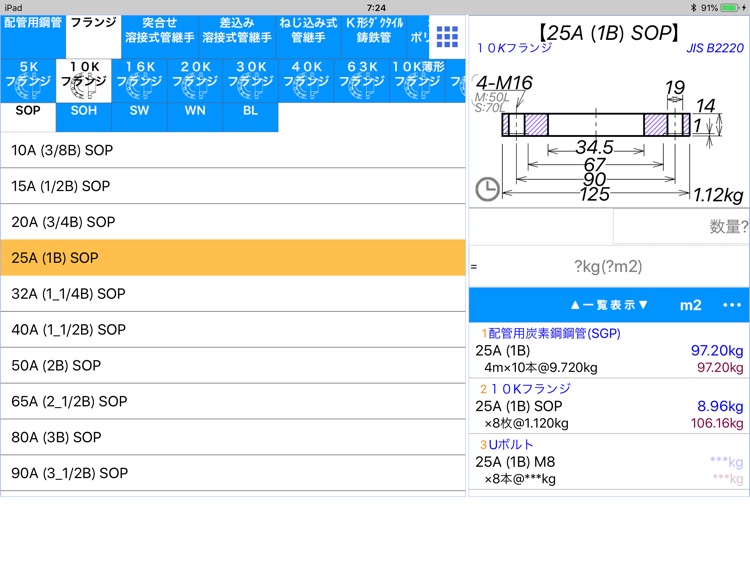Tap the ?kg(?m2) result field
This screenshot has height=563, width=750.
[608, 266]
